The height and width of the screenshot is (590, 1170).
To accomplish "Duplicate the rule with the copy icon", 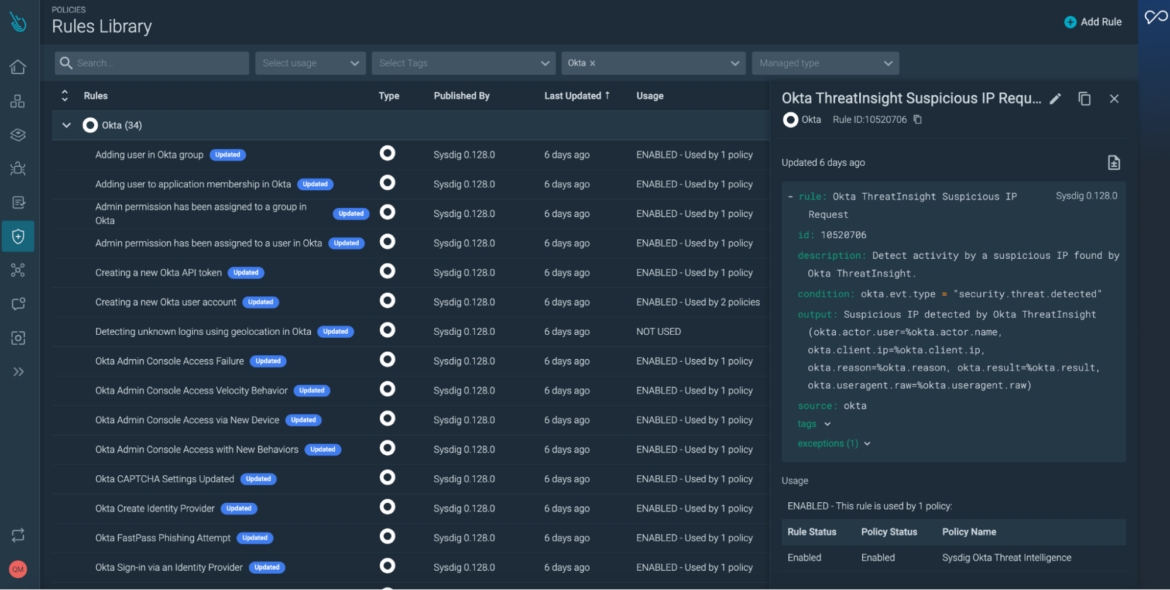I will tap(1085, 98).
